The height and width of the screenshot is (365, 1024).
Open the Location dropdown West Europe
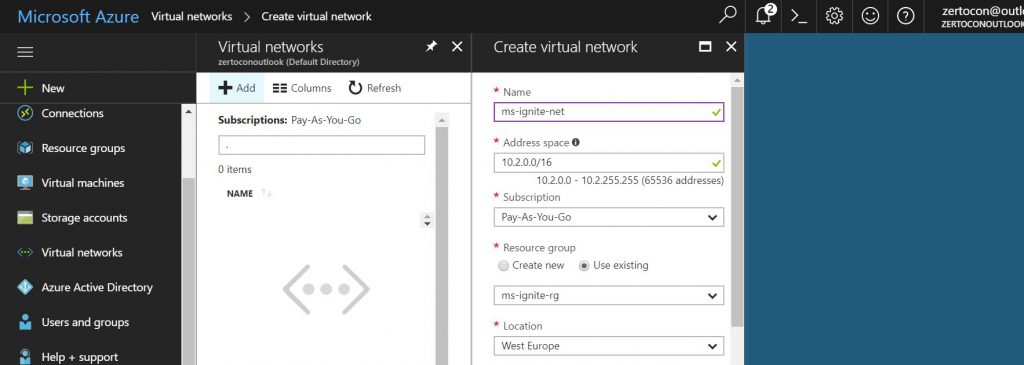coord(609,346)
